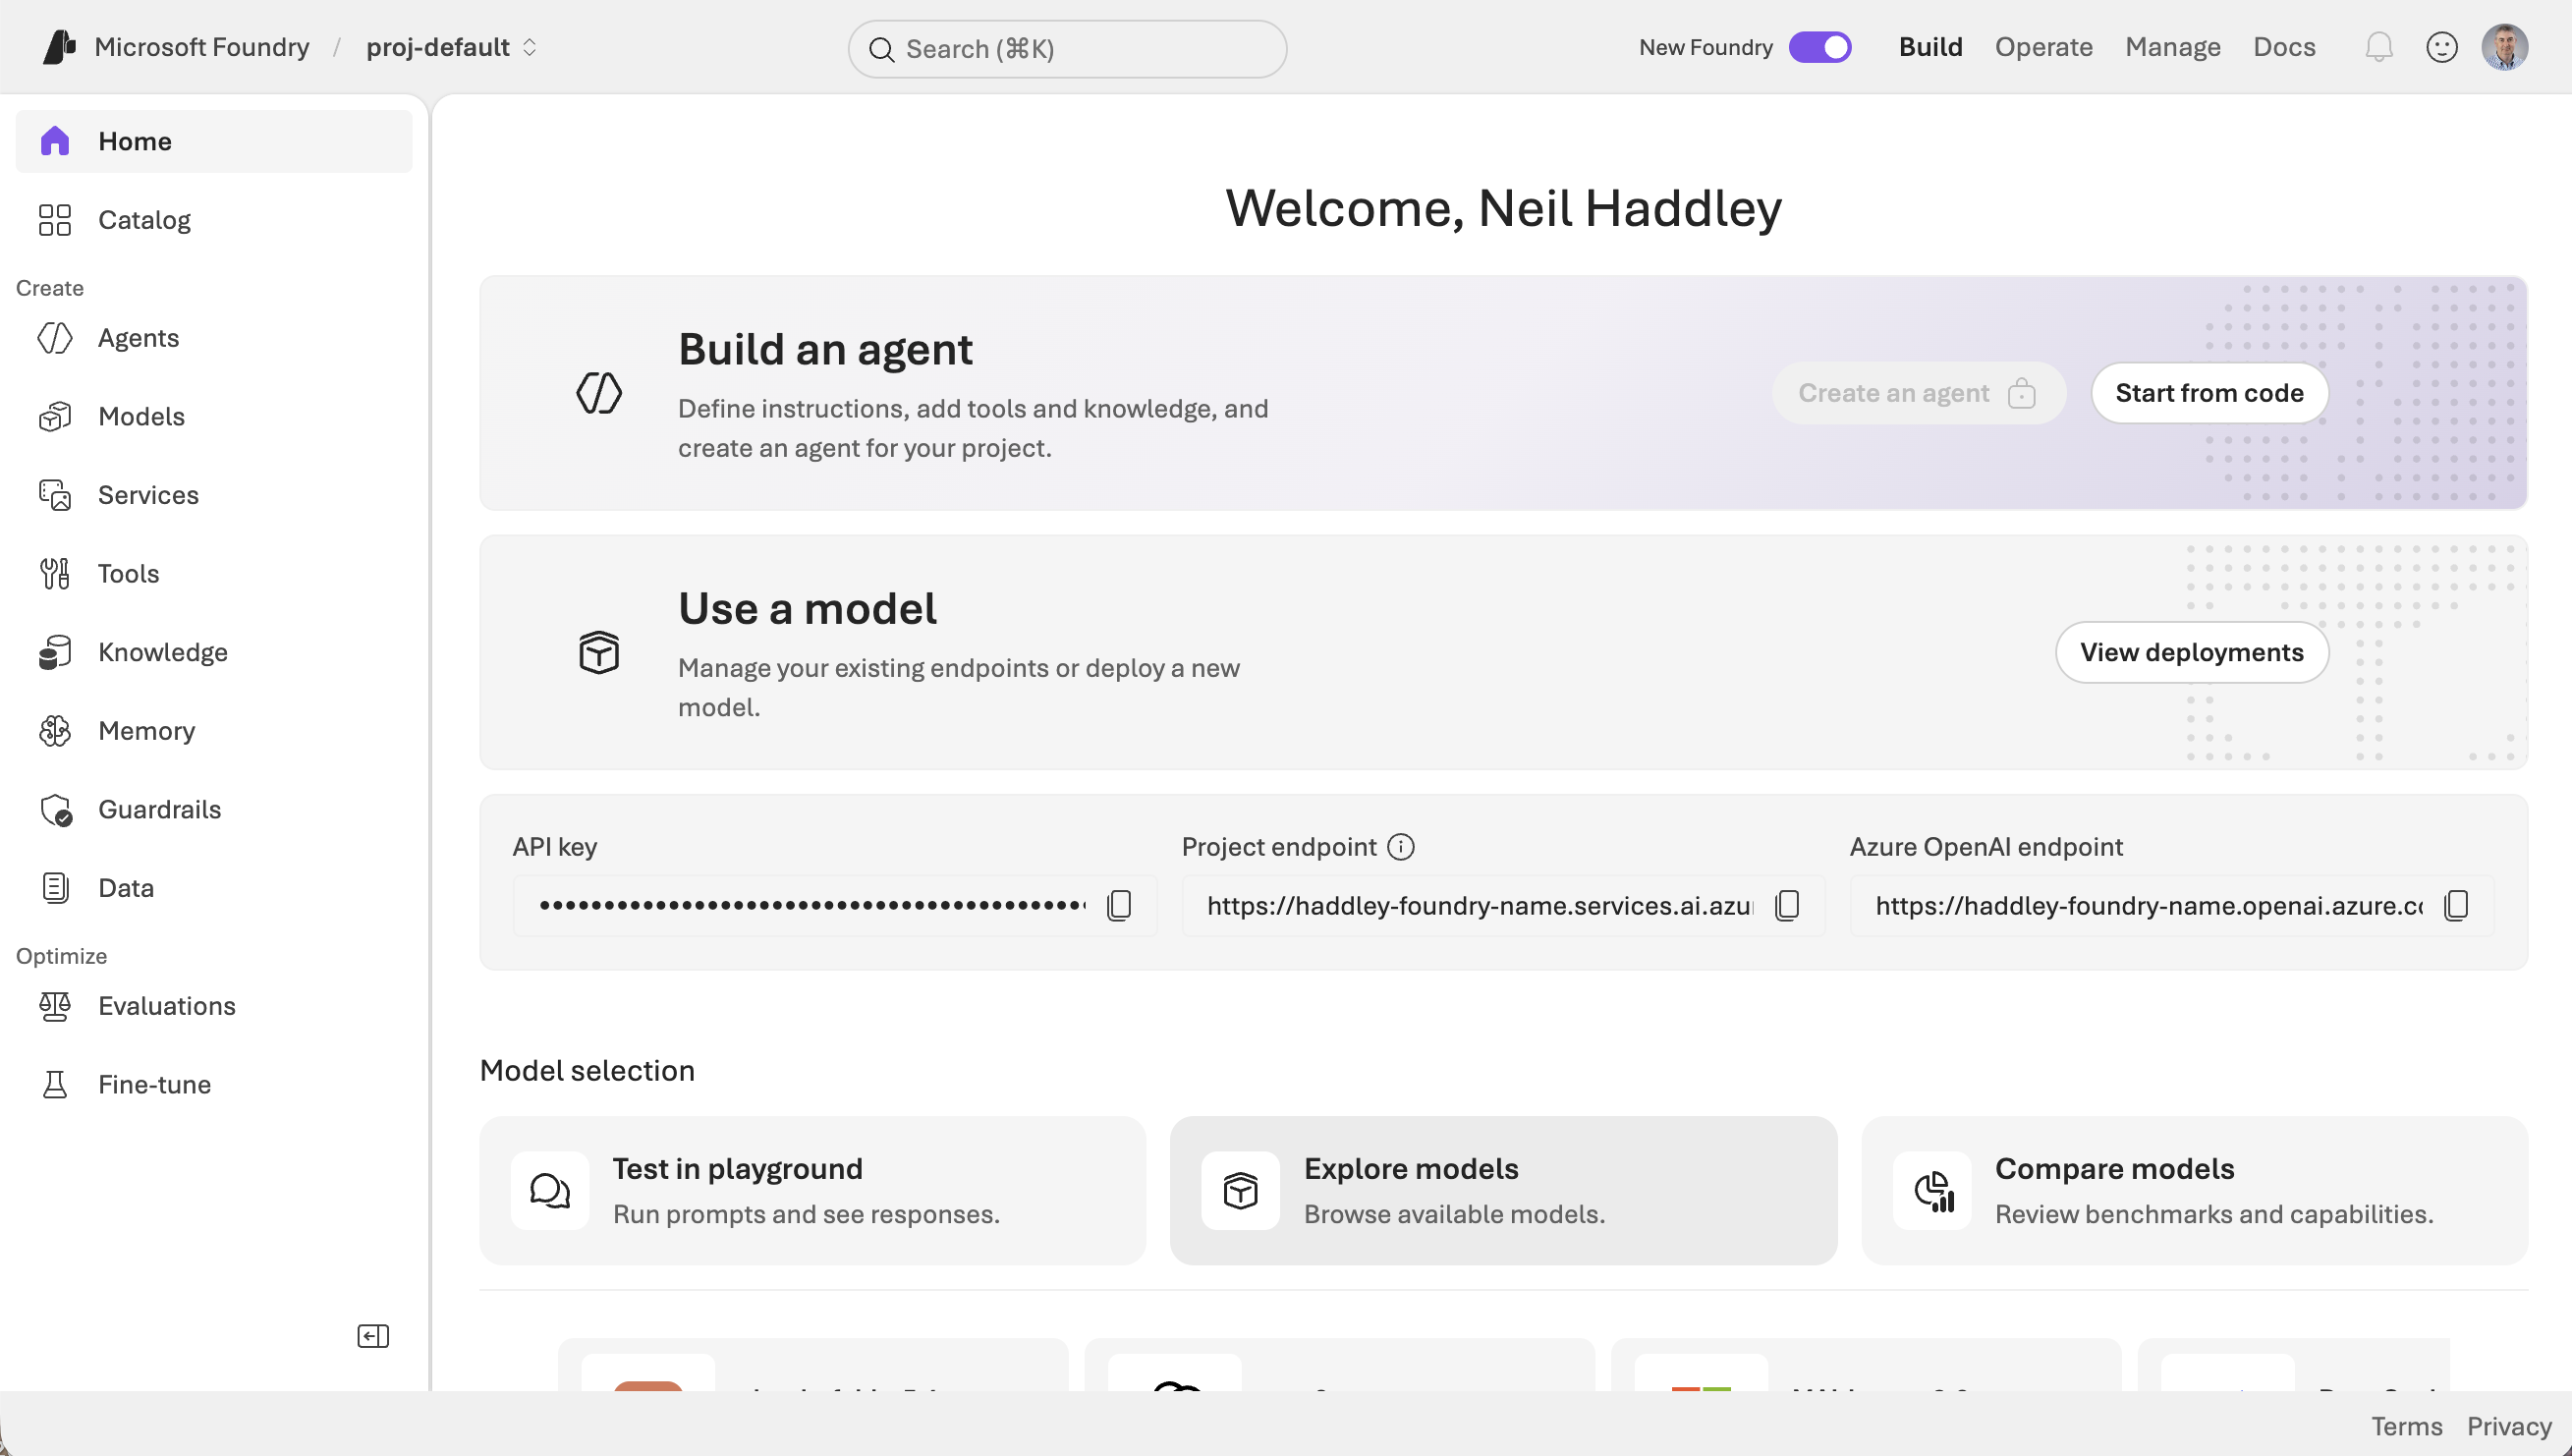Image resolution: width=2572 pixels, height=1456 pixels.
Task: Click the View deployments button
Action: click(x=2192, y=652)
